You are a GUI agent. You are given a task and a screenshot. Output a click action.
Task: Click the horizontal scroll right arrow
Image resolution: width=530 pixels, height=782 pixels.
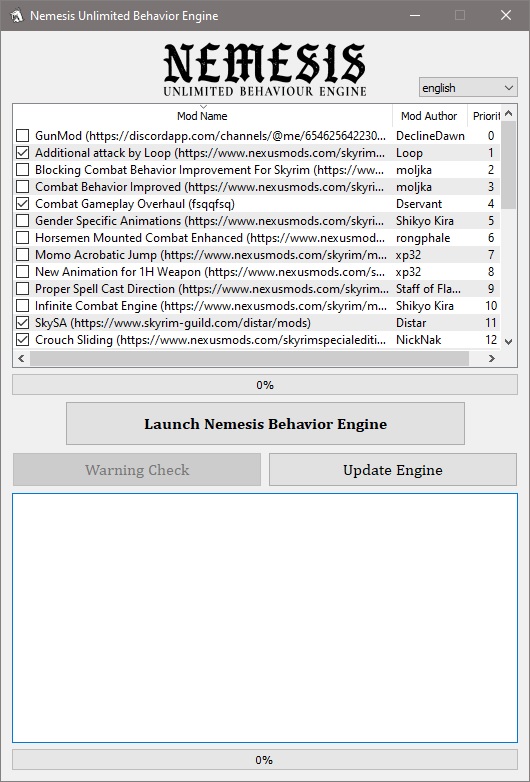[x=492, y=358]
